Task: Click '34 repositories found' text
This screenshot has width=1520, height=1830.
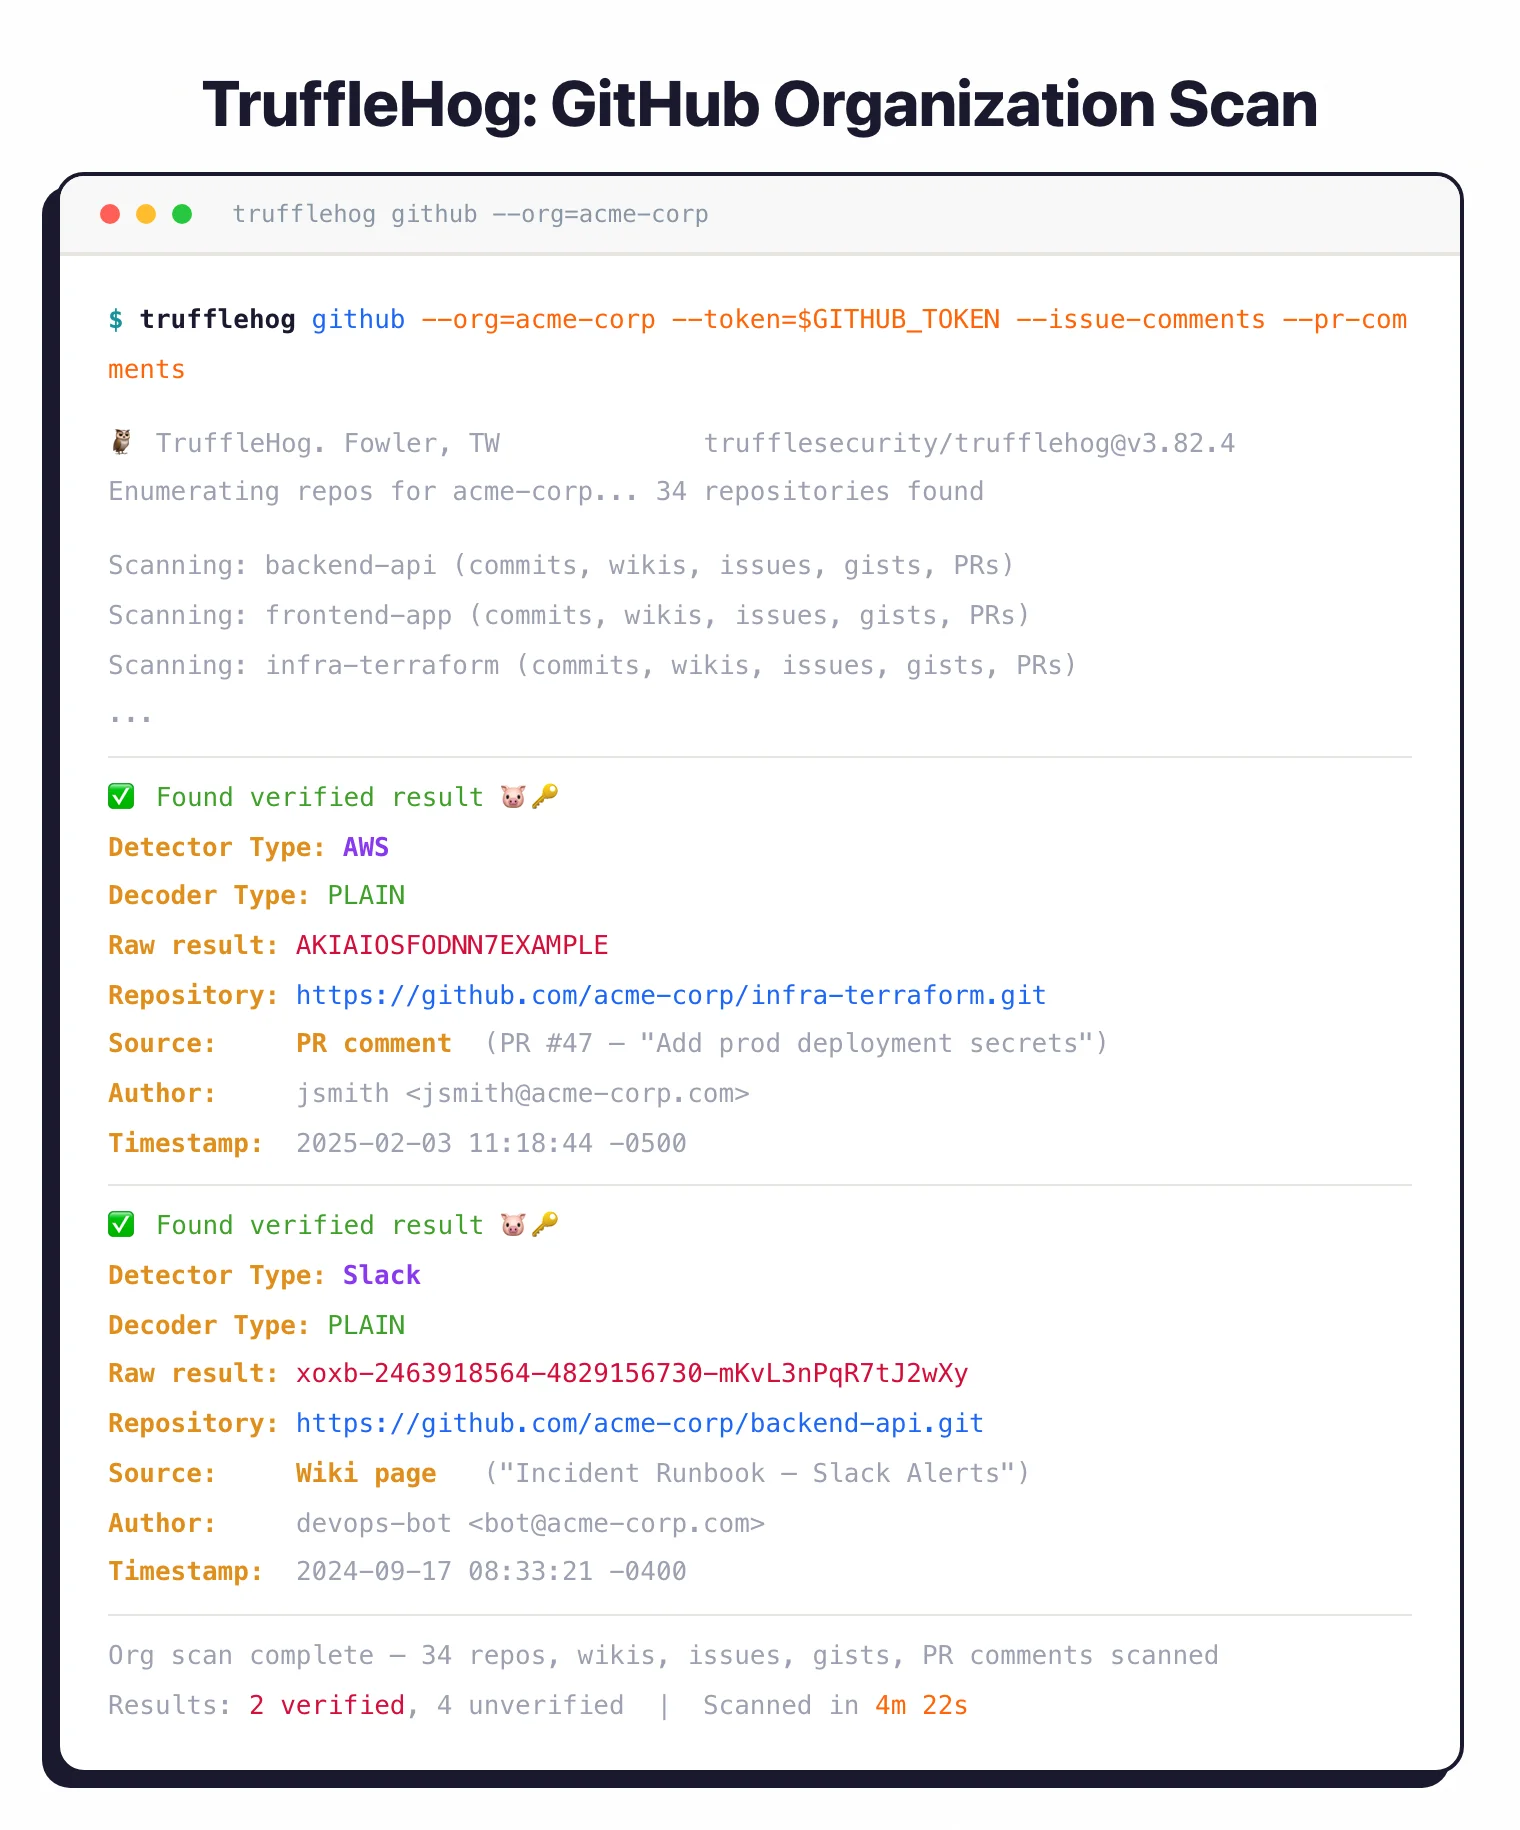Action: point(820,491)
